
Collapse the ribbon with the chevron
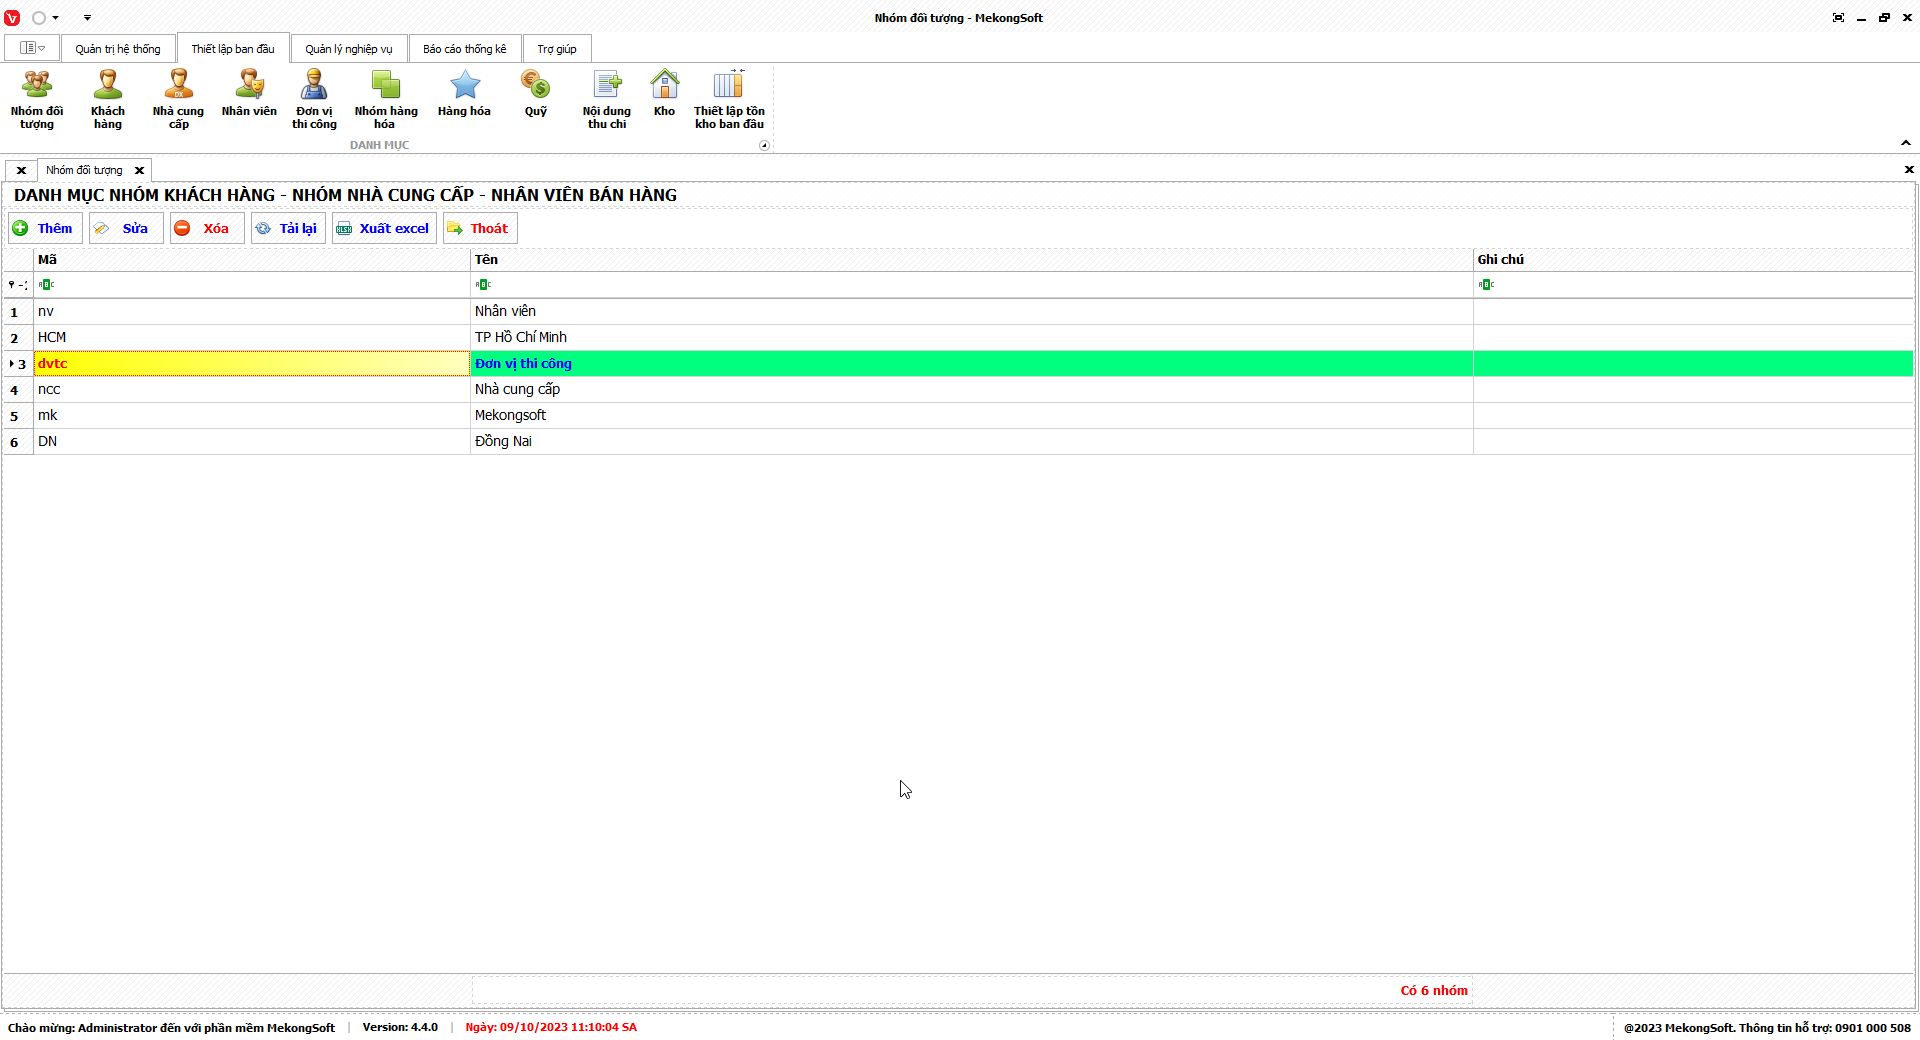[x=1906, y=143]
